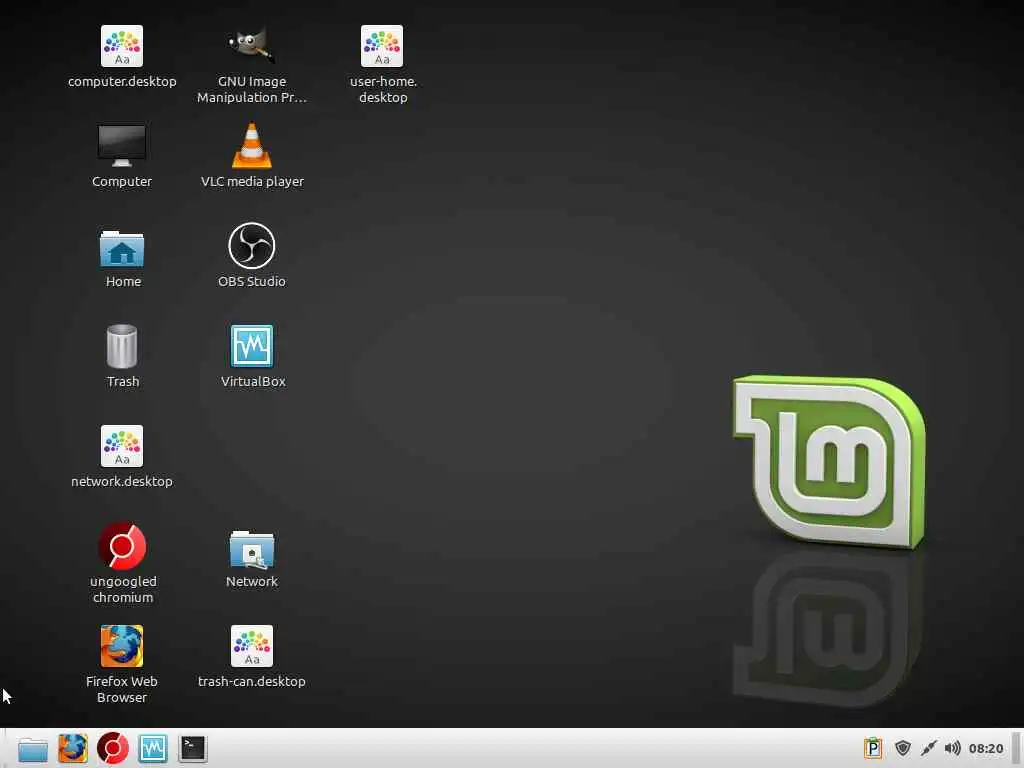Click the clipboard manager tray icon
The image size is (1024, 768).
pos(872,748)
